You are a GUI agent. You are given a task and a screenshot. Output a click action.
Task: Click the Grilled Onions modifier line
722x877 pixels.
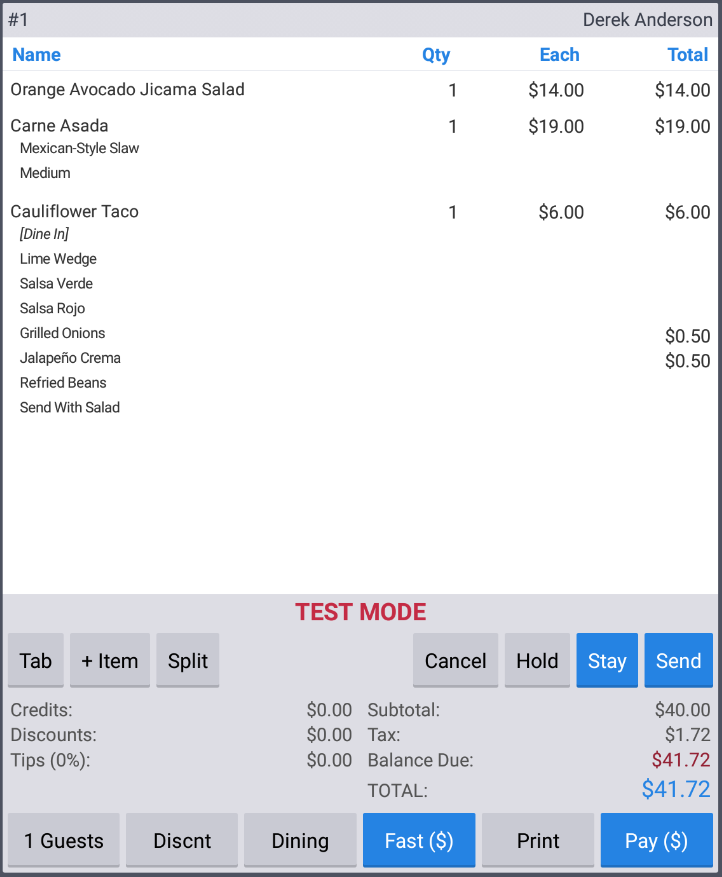click(63, 333)
